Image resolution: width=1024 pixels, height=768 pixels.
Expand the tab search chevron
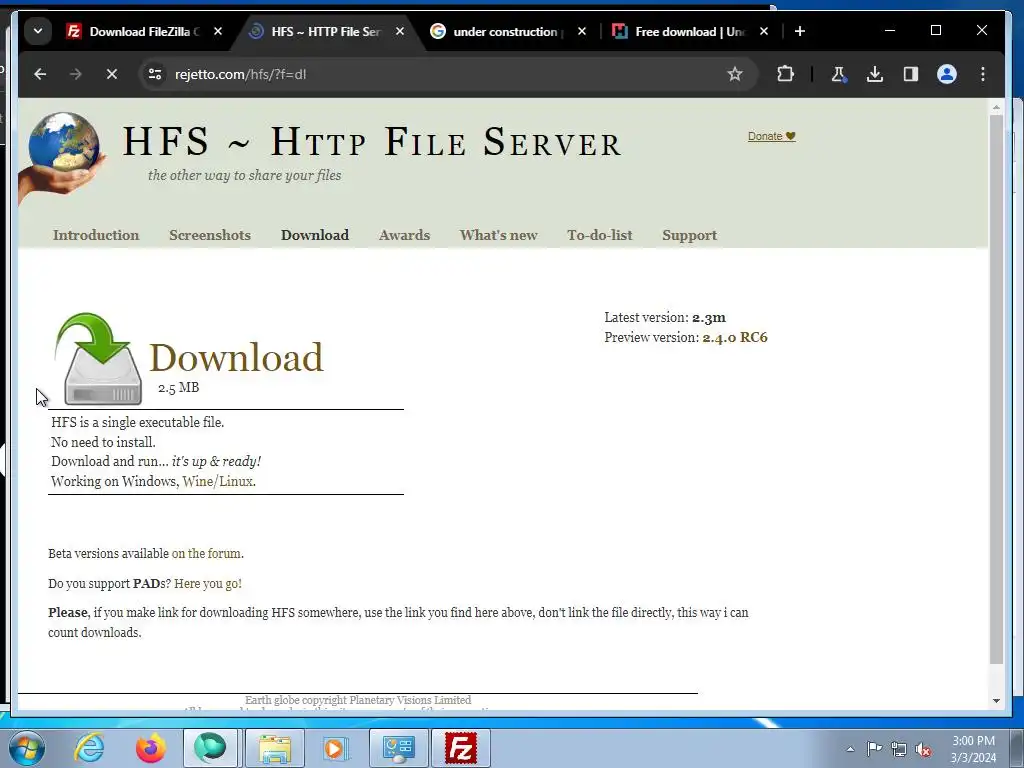pos(38,31)
